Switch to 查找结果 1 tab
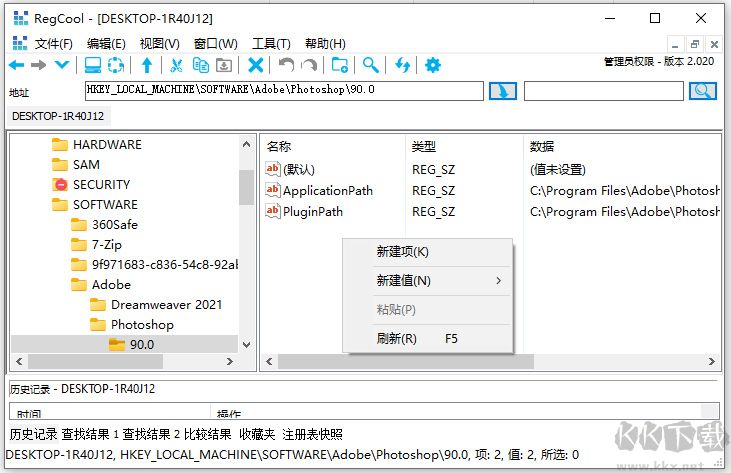Image resolution: width=731 pixels, height=473 pixels. (x=90, y=435)
